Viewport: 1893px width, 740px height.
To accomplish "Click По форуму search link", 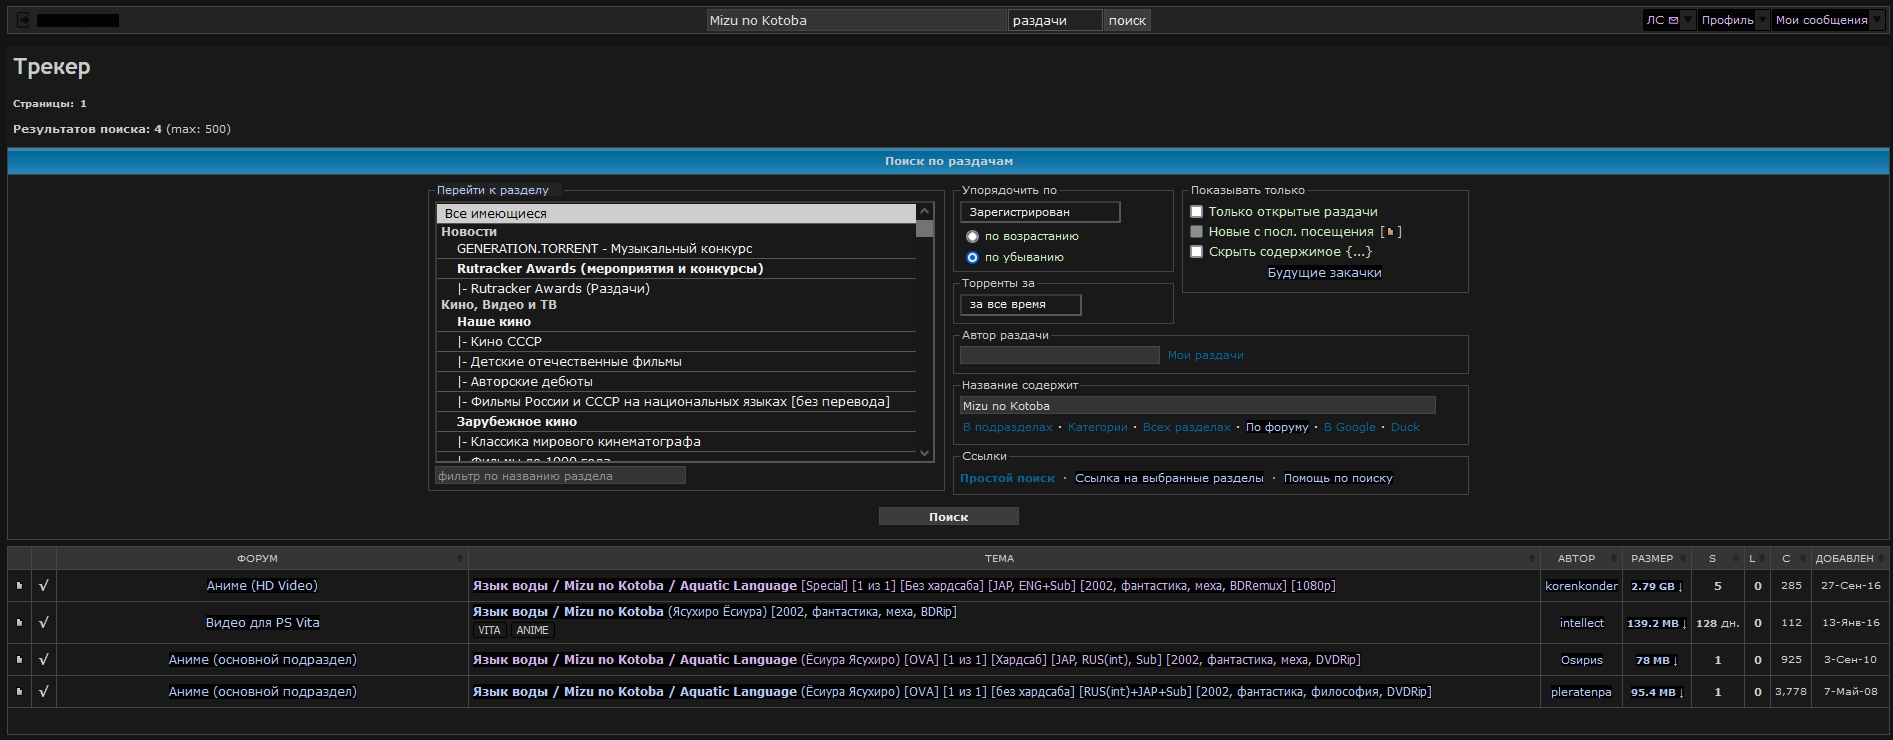I will click(x=1277, y=427).
